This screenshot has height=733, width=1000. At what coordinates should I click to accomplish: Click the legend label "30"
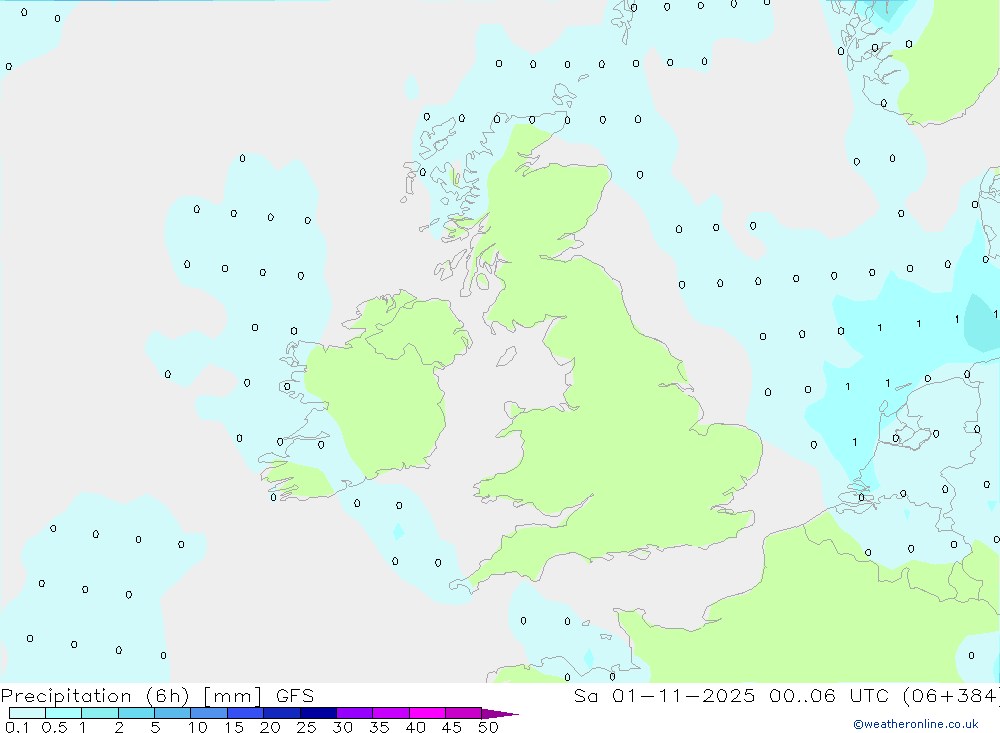(x=342, y=727)
